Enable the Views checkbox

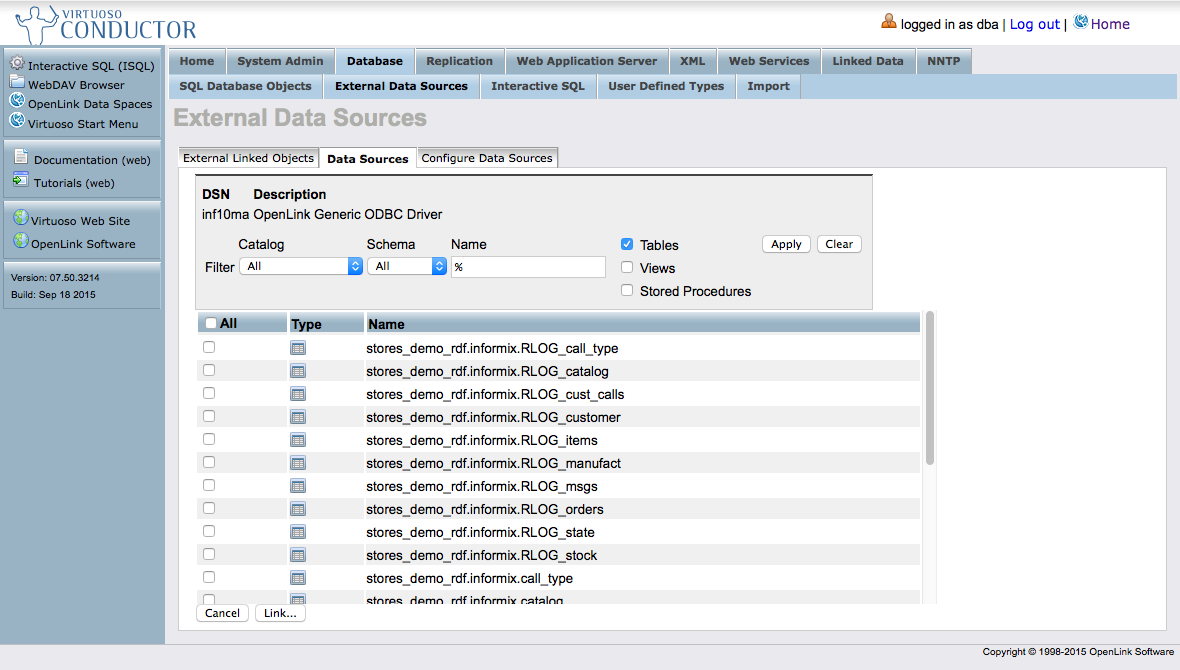coord(627,267)
